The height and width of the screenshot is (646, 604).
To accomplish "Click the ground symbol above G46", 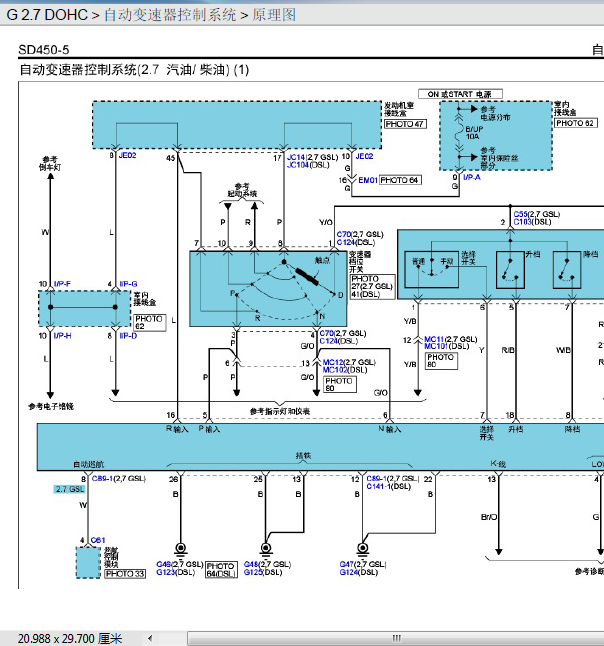I will tap(180, 549).
